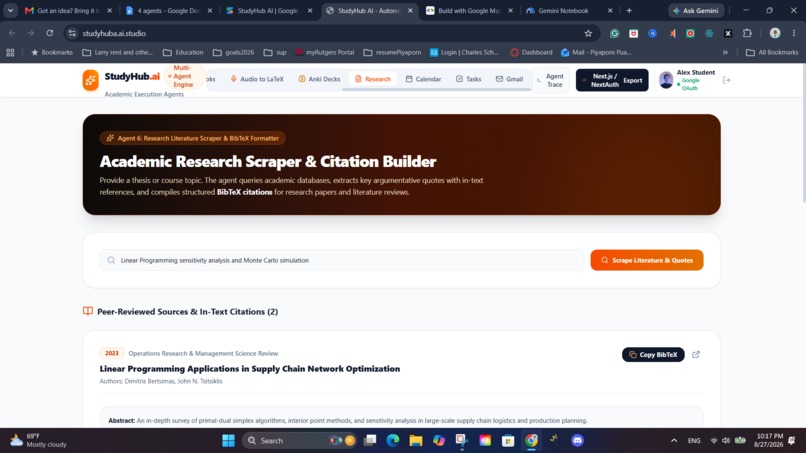Open the tab search dropdown arrow
This screenshot has width=806, height=453.
click(10, 10)
